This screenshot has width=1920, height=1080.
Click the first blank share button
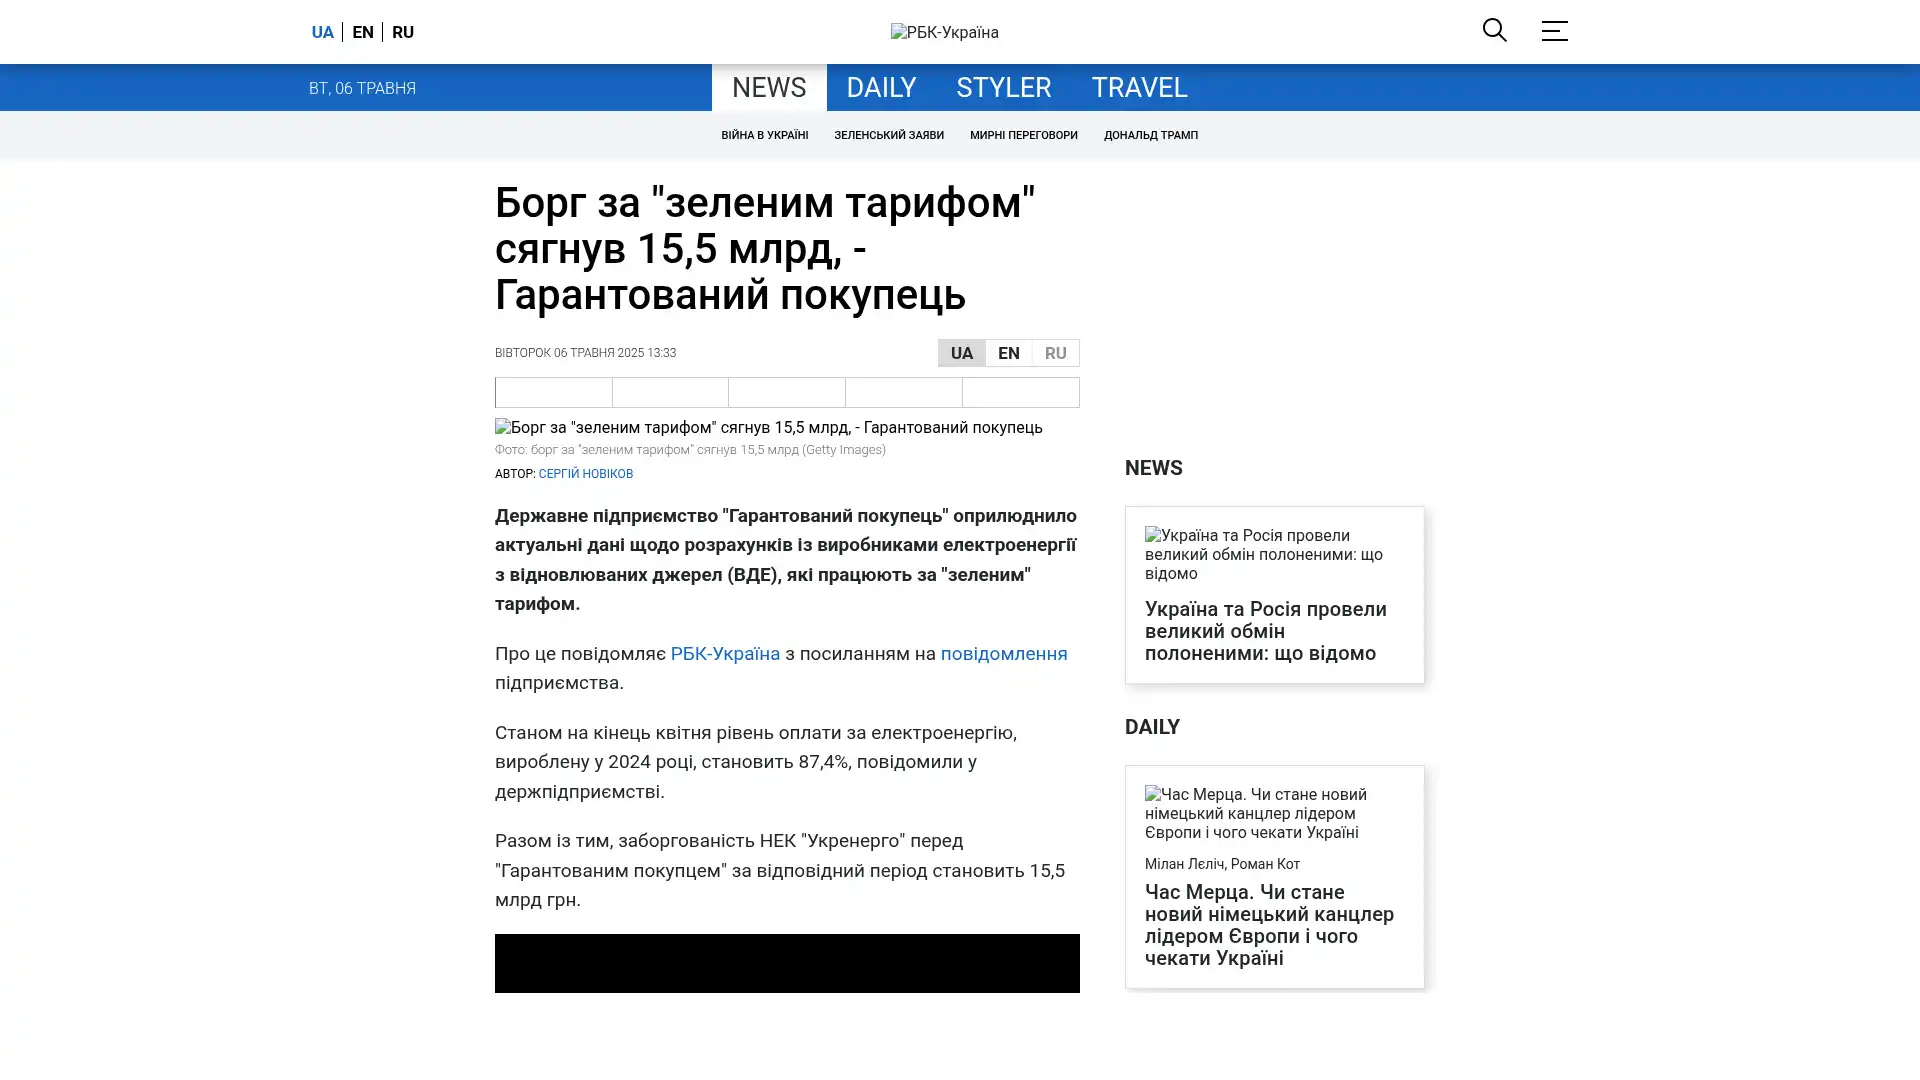553,392
